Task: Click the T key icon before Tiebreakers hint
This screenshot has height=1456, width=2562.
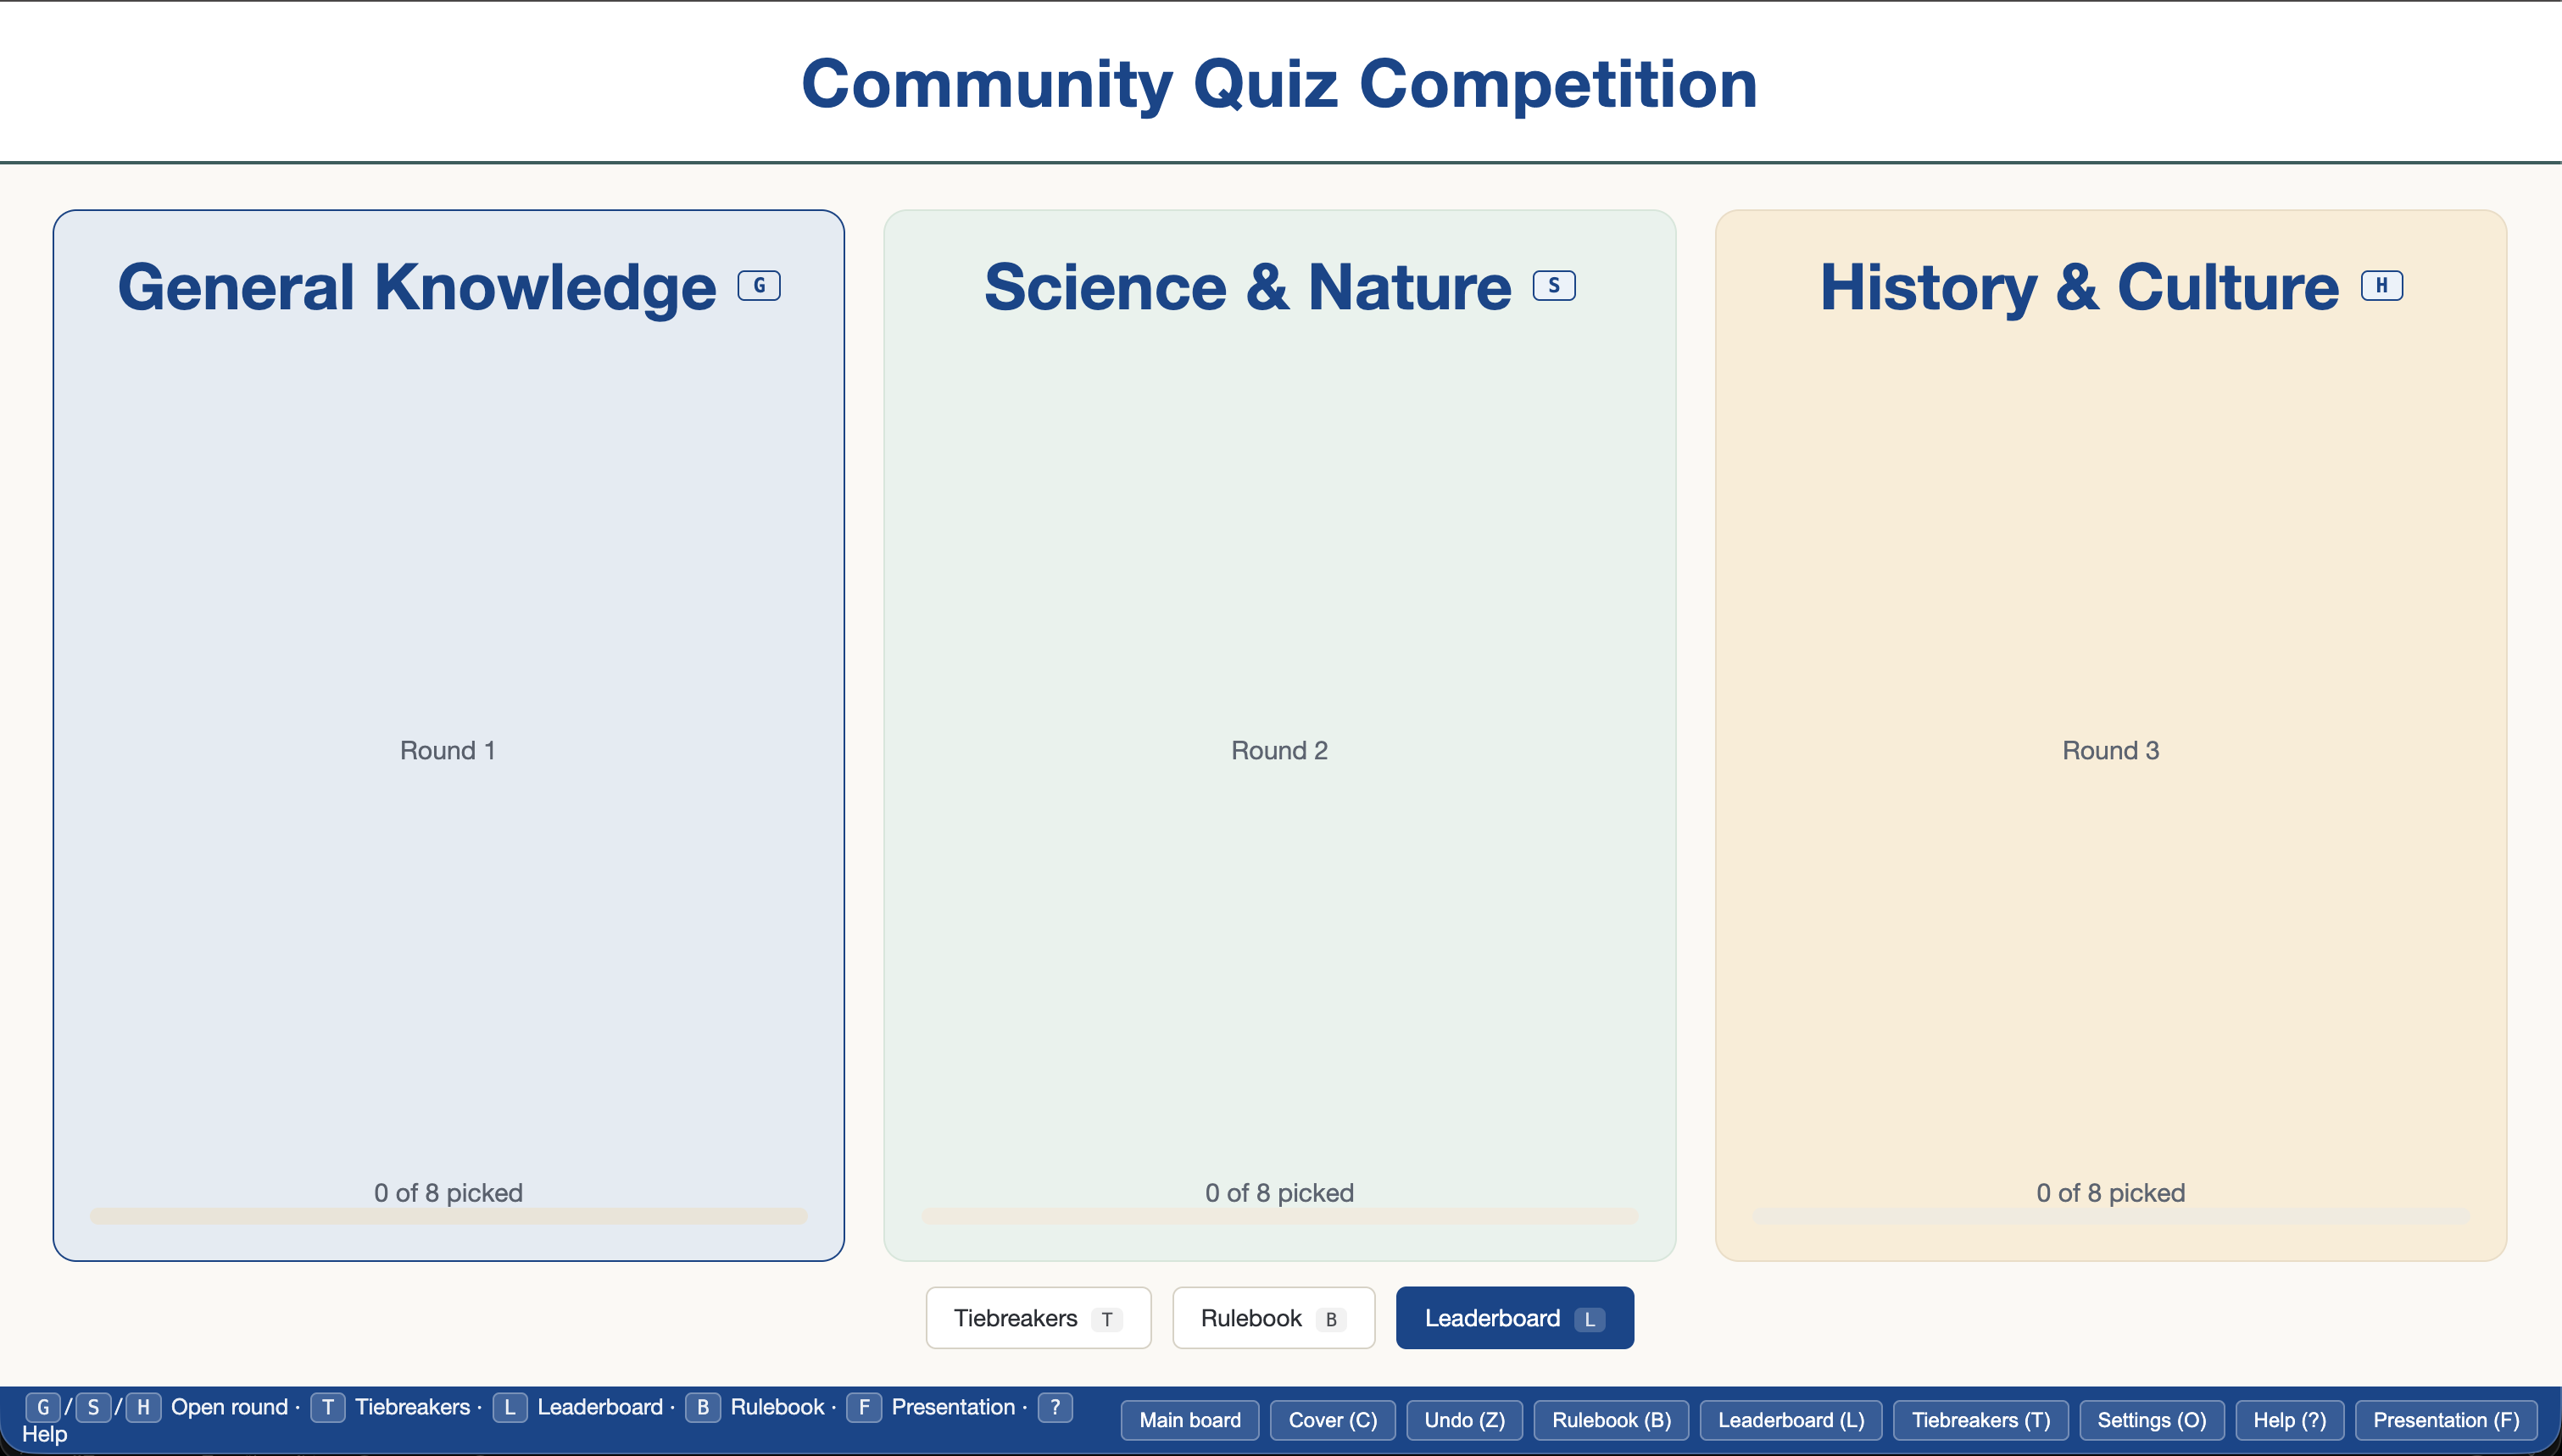Action: 328,1407
